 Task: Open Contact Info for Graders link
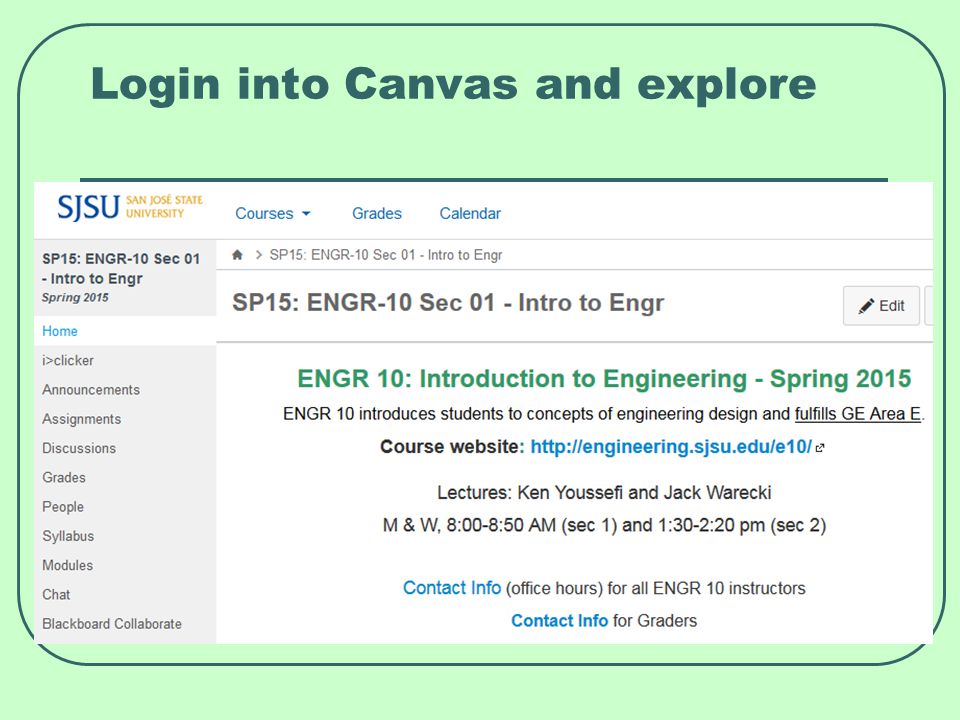point(560,621)
